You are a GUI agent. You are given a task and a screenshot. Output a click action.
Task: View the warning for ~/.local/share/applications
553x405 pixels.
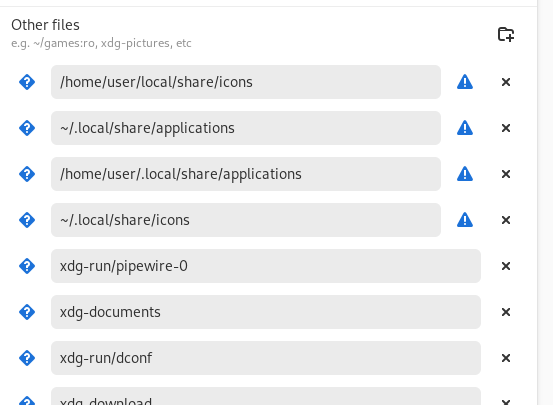(465, 128)
